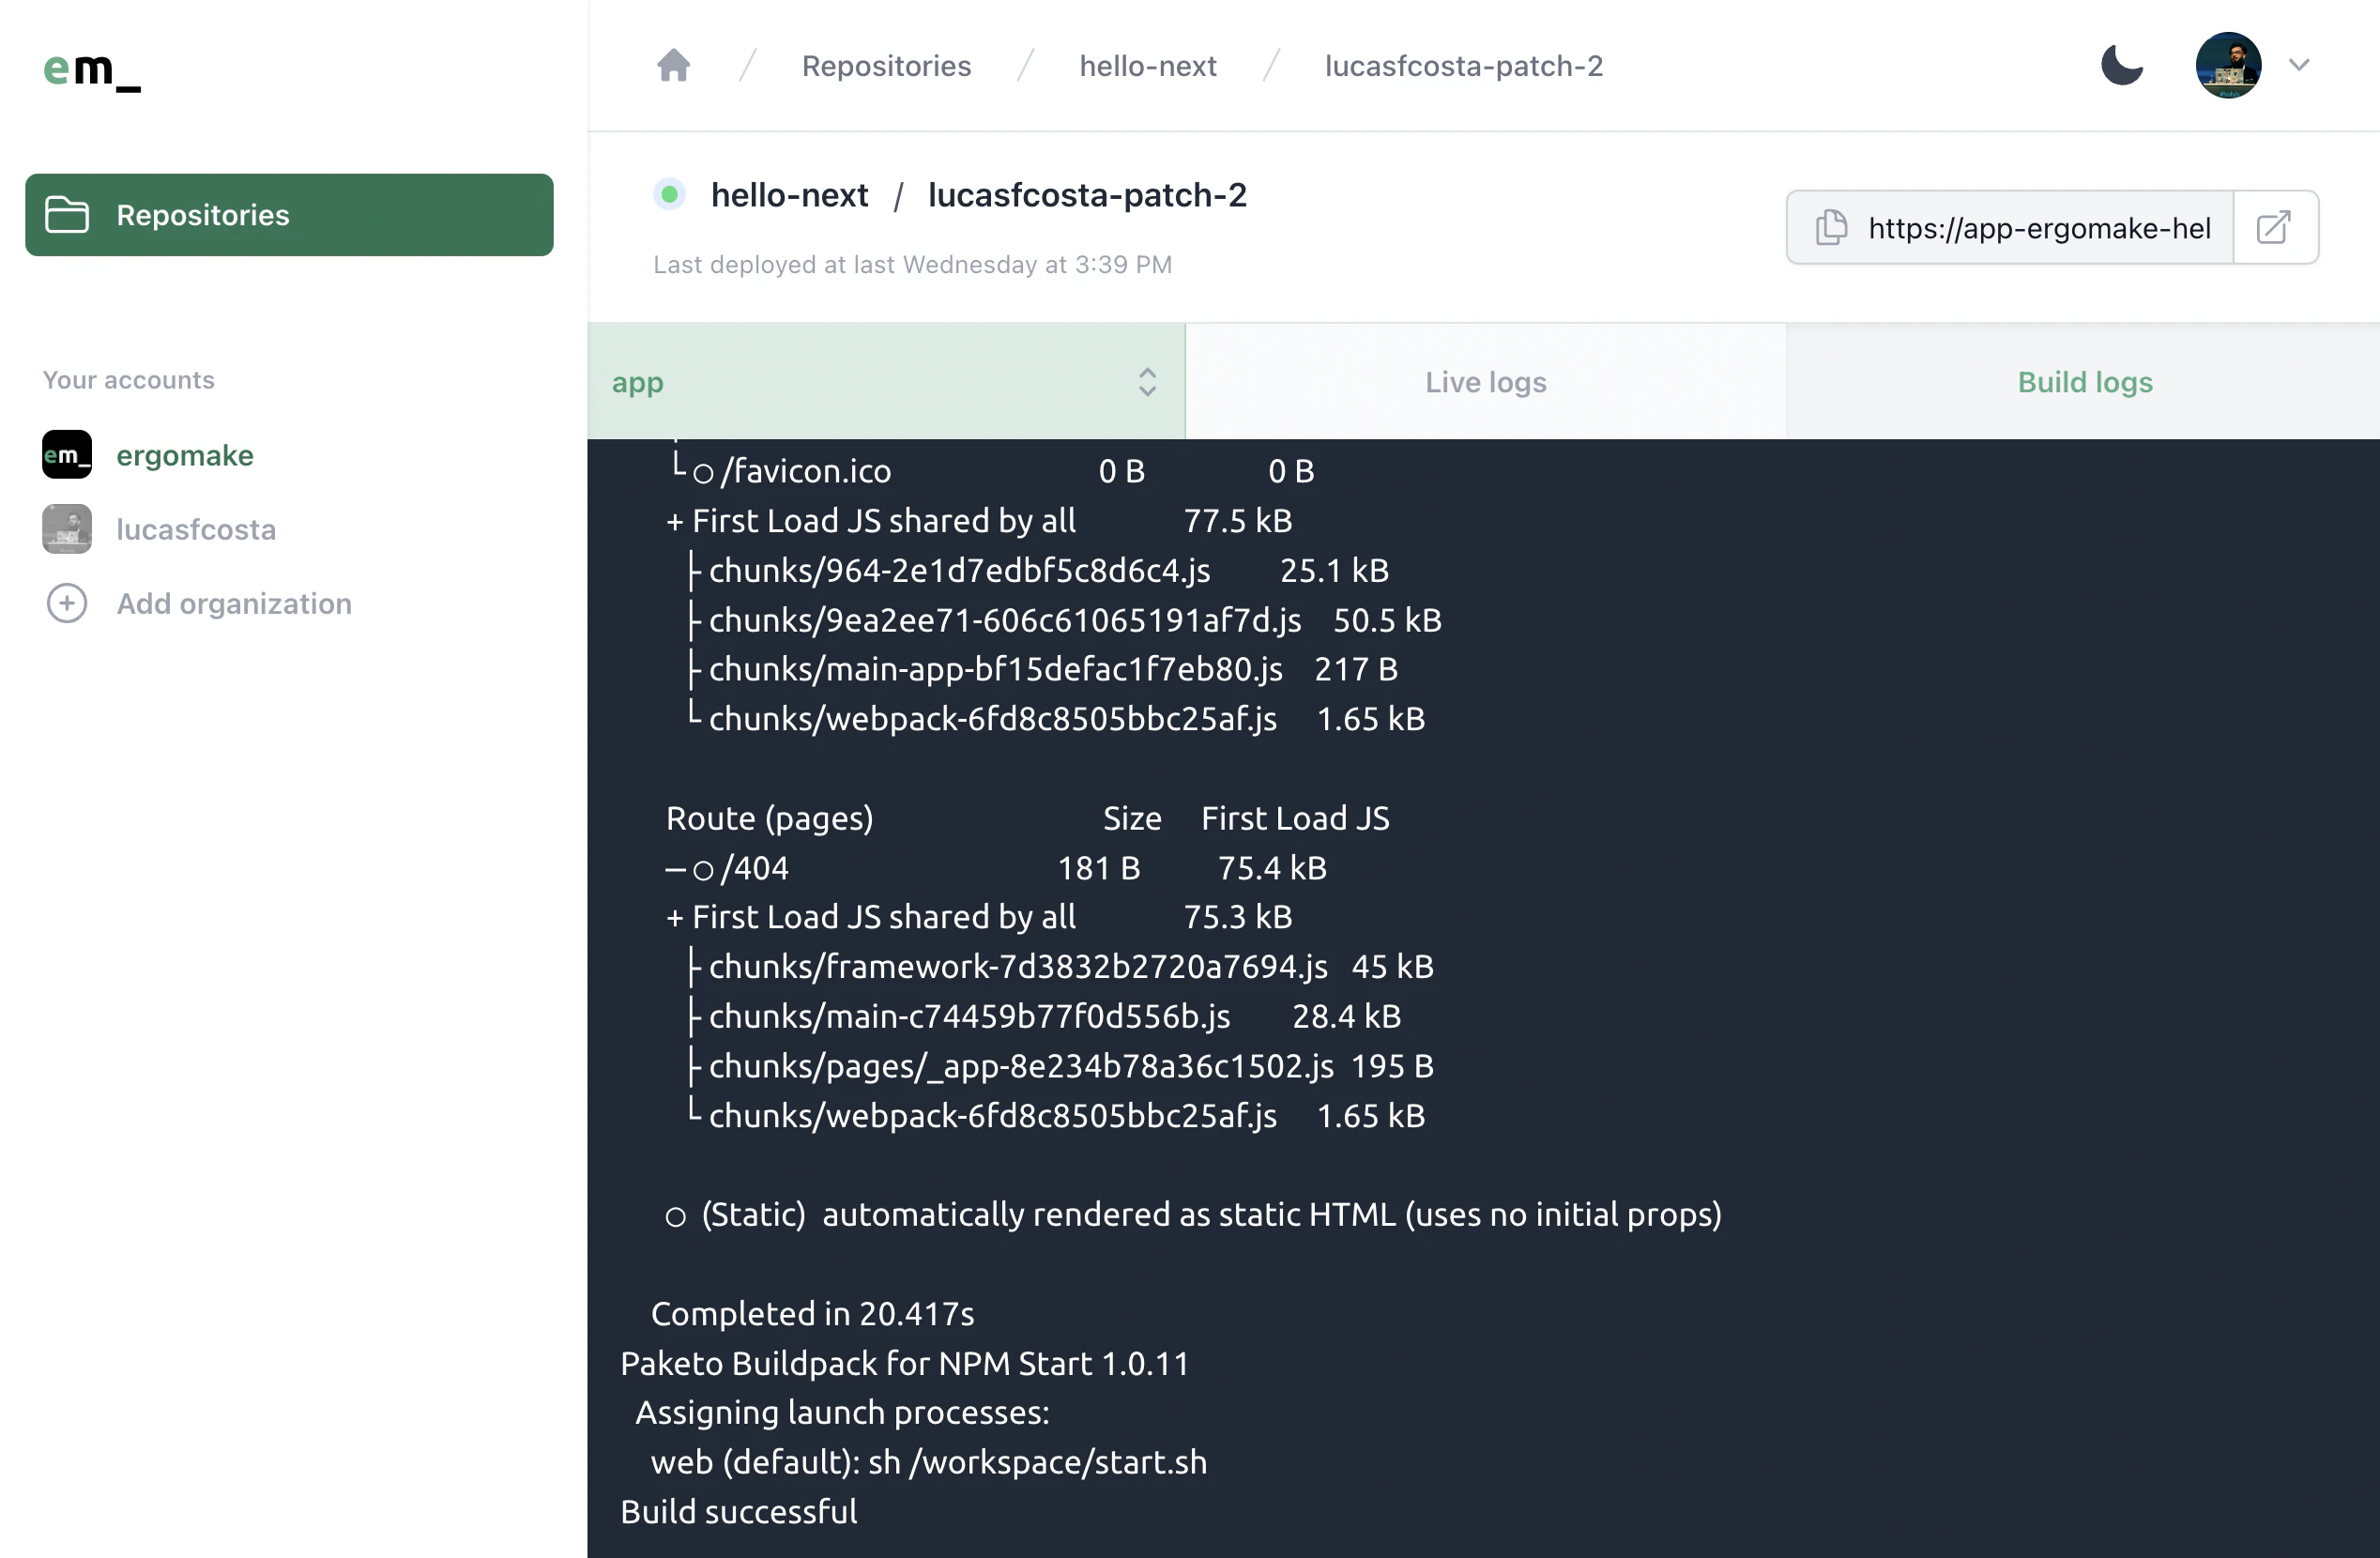Screen dimensions: 2380x1558
Task: Click 'Route (pages)' log header
Action: 769,819
